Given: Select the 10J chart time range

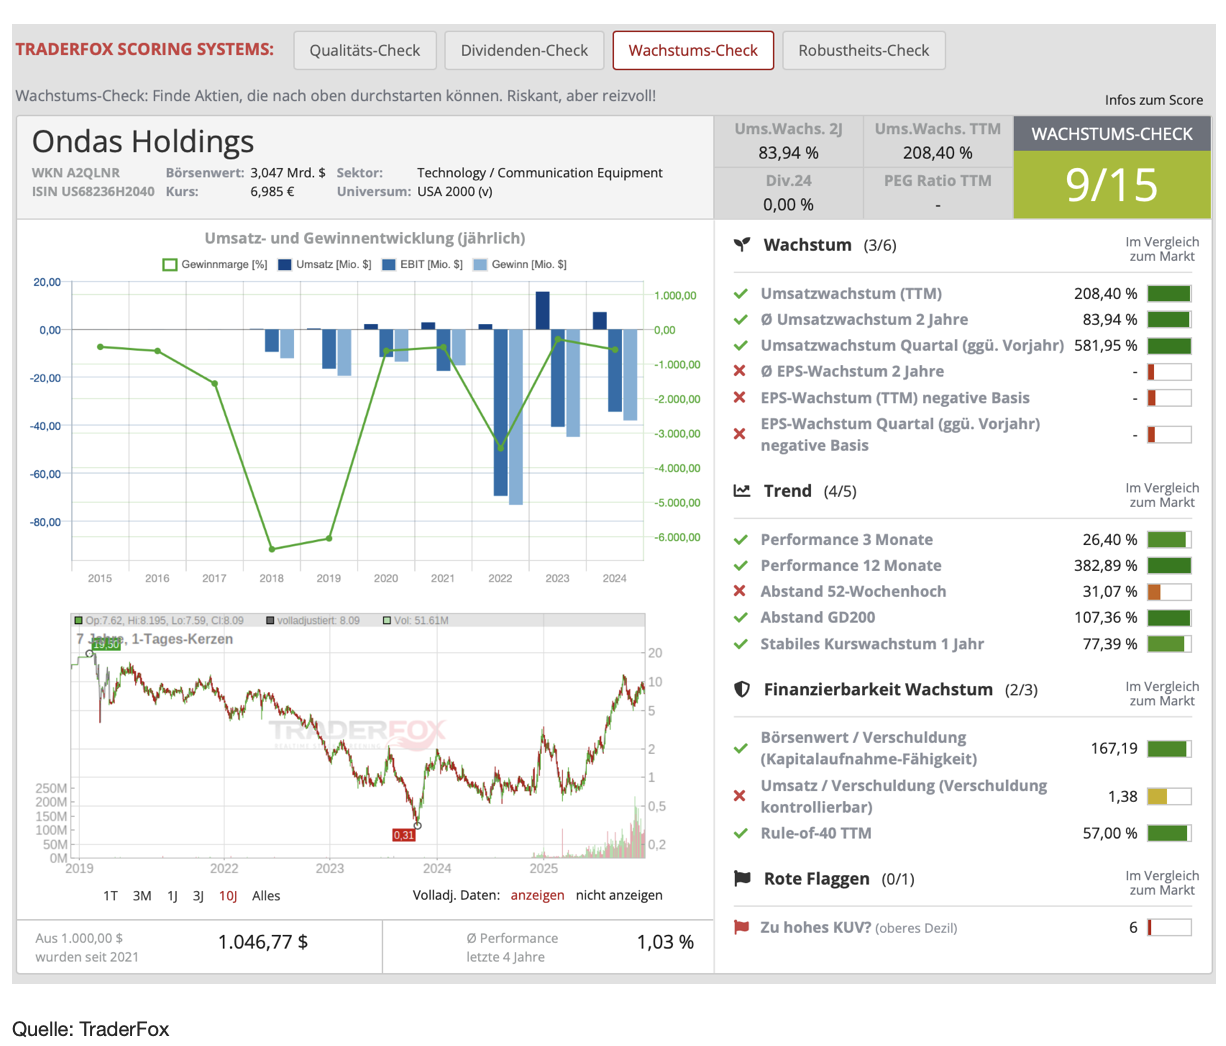Looking at the screenshot, I should [x=228, y=896].
